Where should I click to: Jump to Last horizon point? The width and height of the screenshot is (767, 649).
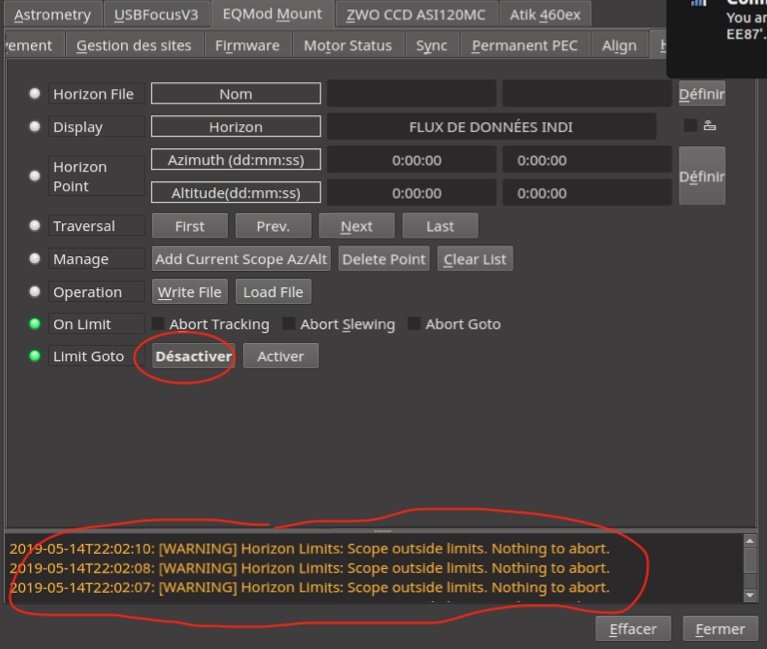click(440, 226)
